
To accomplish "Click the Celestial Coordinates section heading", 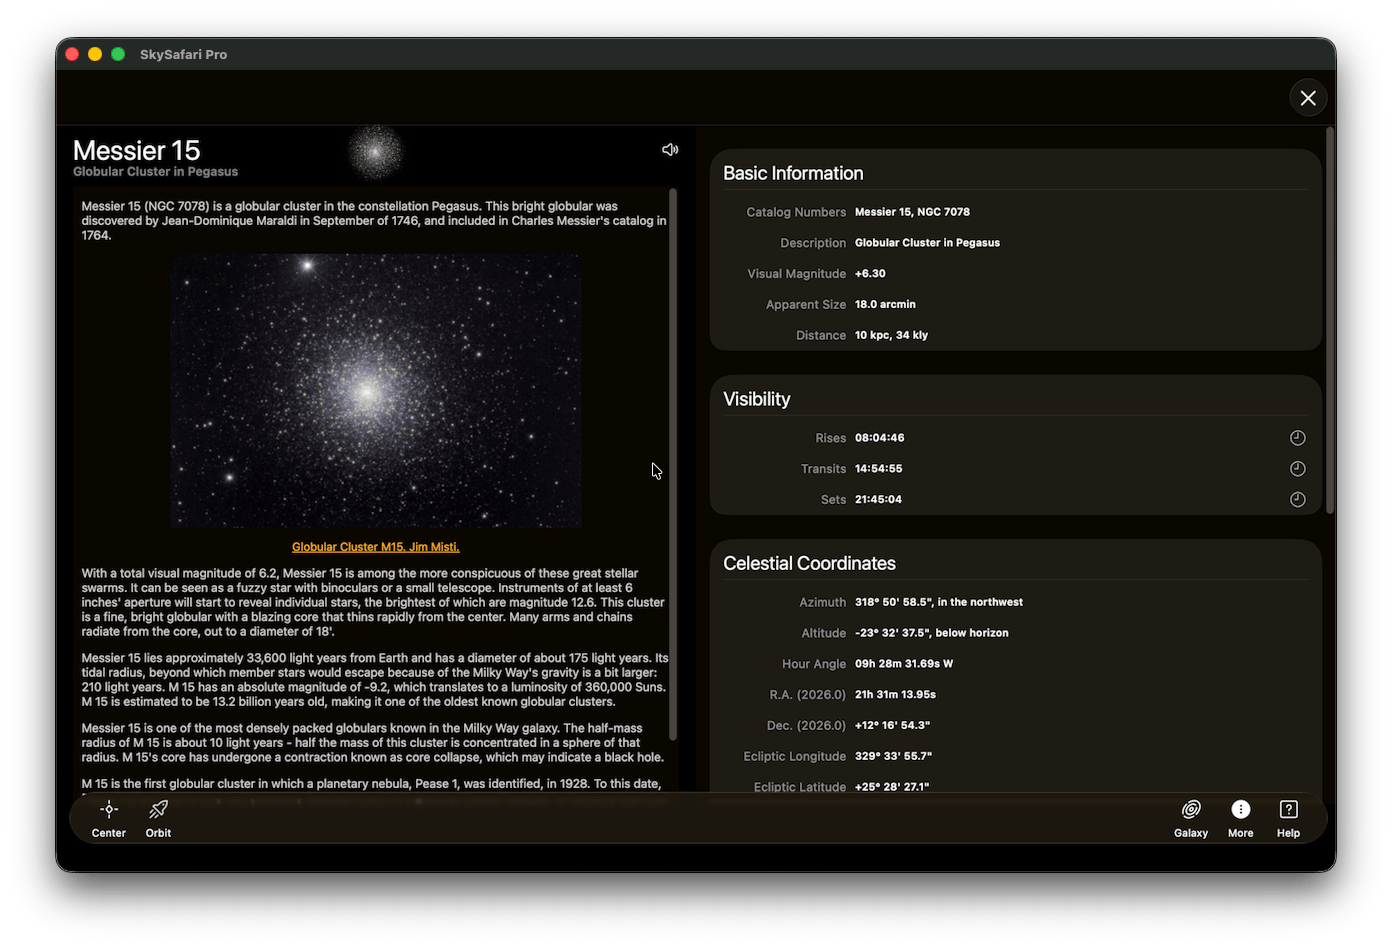I will [x=809, y=563].
